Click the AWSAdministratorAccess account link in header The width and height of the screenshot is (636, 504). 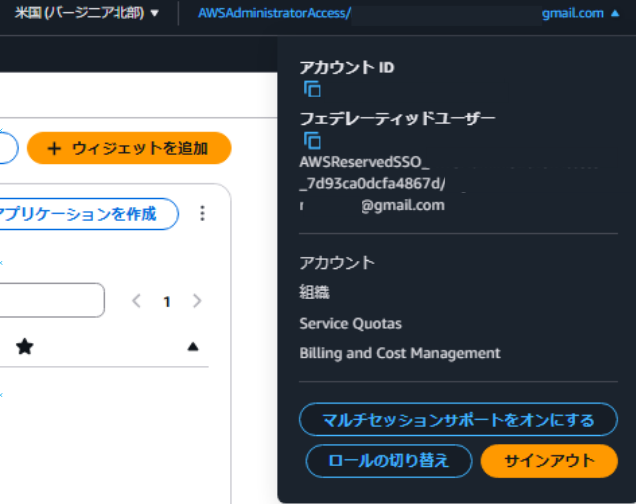click(x=274, y=13)
